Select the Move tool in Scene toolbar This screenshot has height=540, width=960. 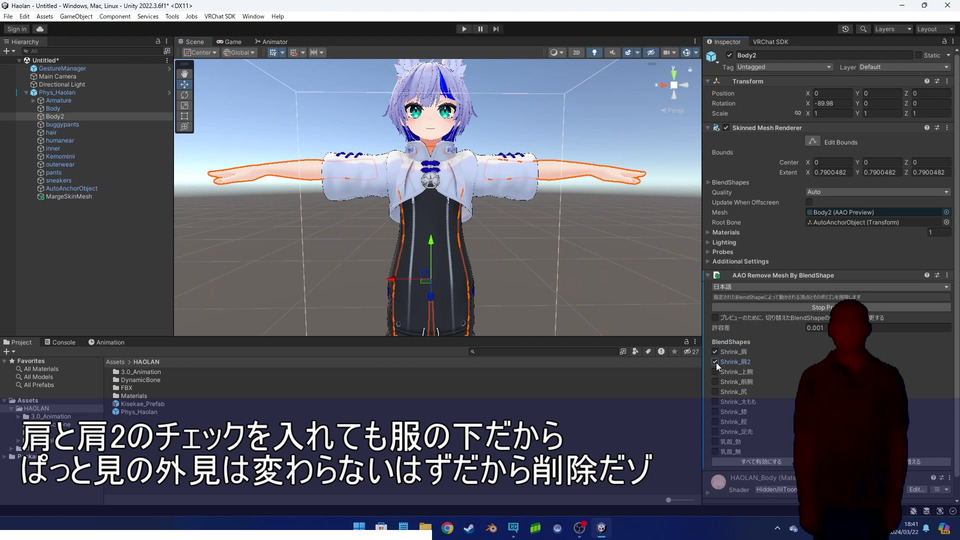184,84
